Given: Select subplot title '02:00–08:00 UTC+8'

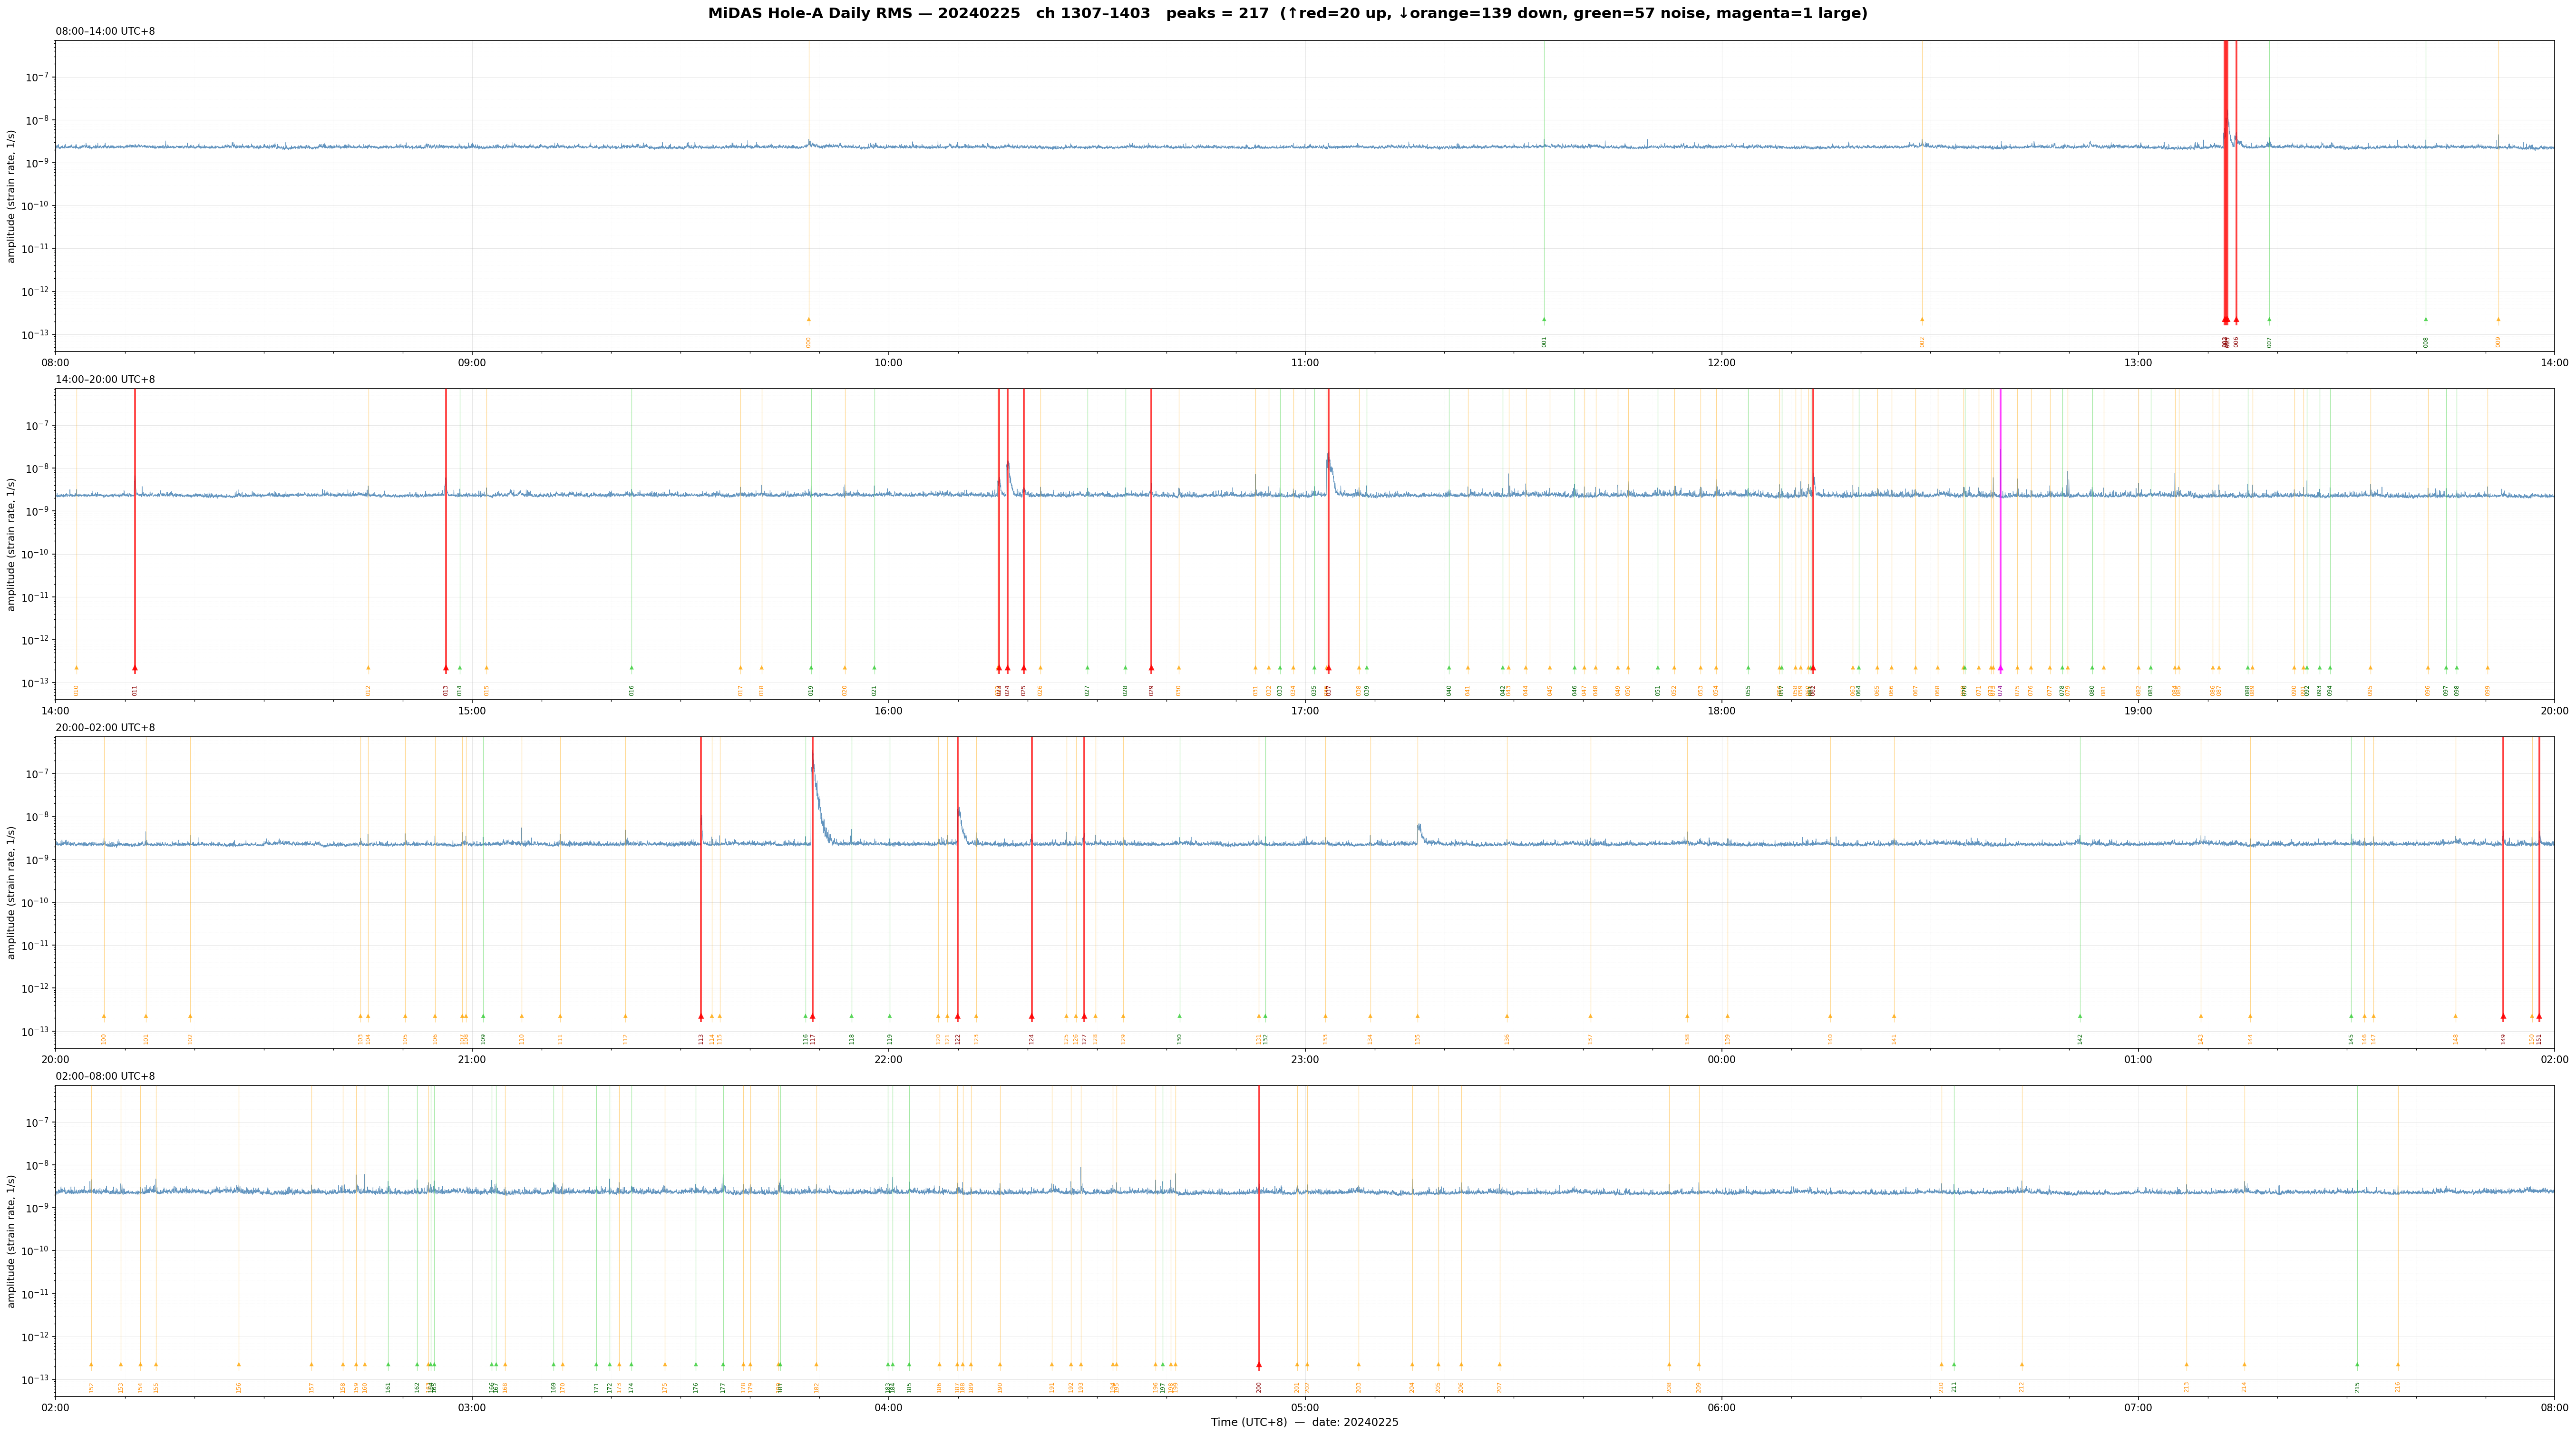Looking at the screenshot, I should [x=105, y=1076].
